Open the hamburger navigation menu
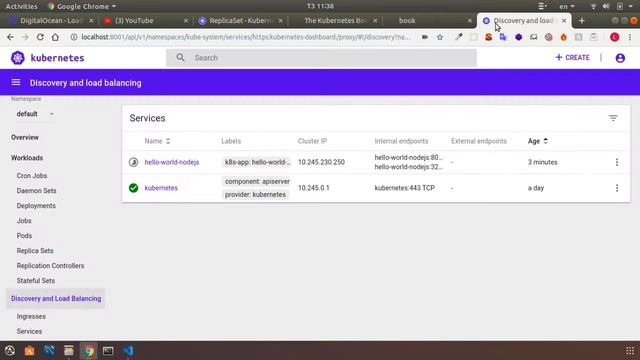Screen dimensions: 640x360 click(16, 82)
